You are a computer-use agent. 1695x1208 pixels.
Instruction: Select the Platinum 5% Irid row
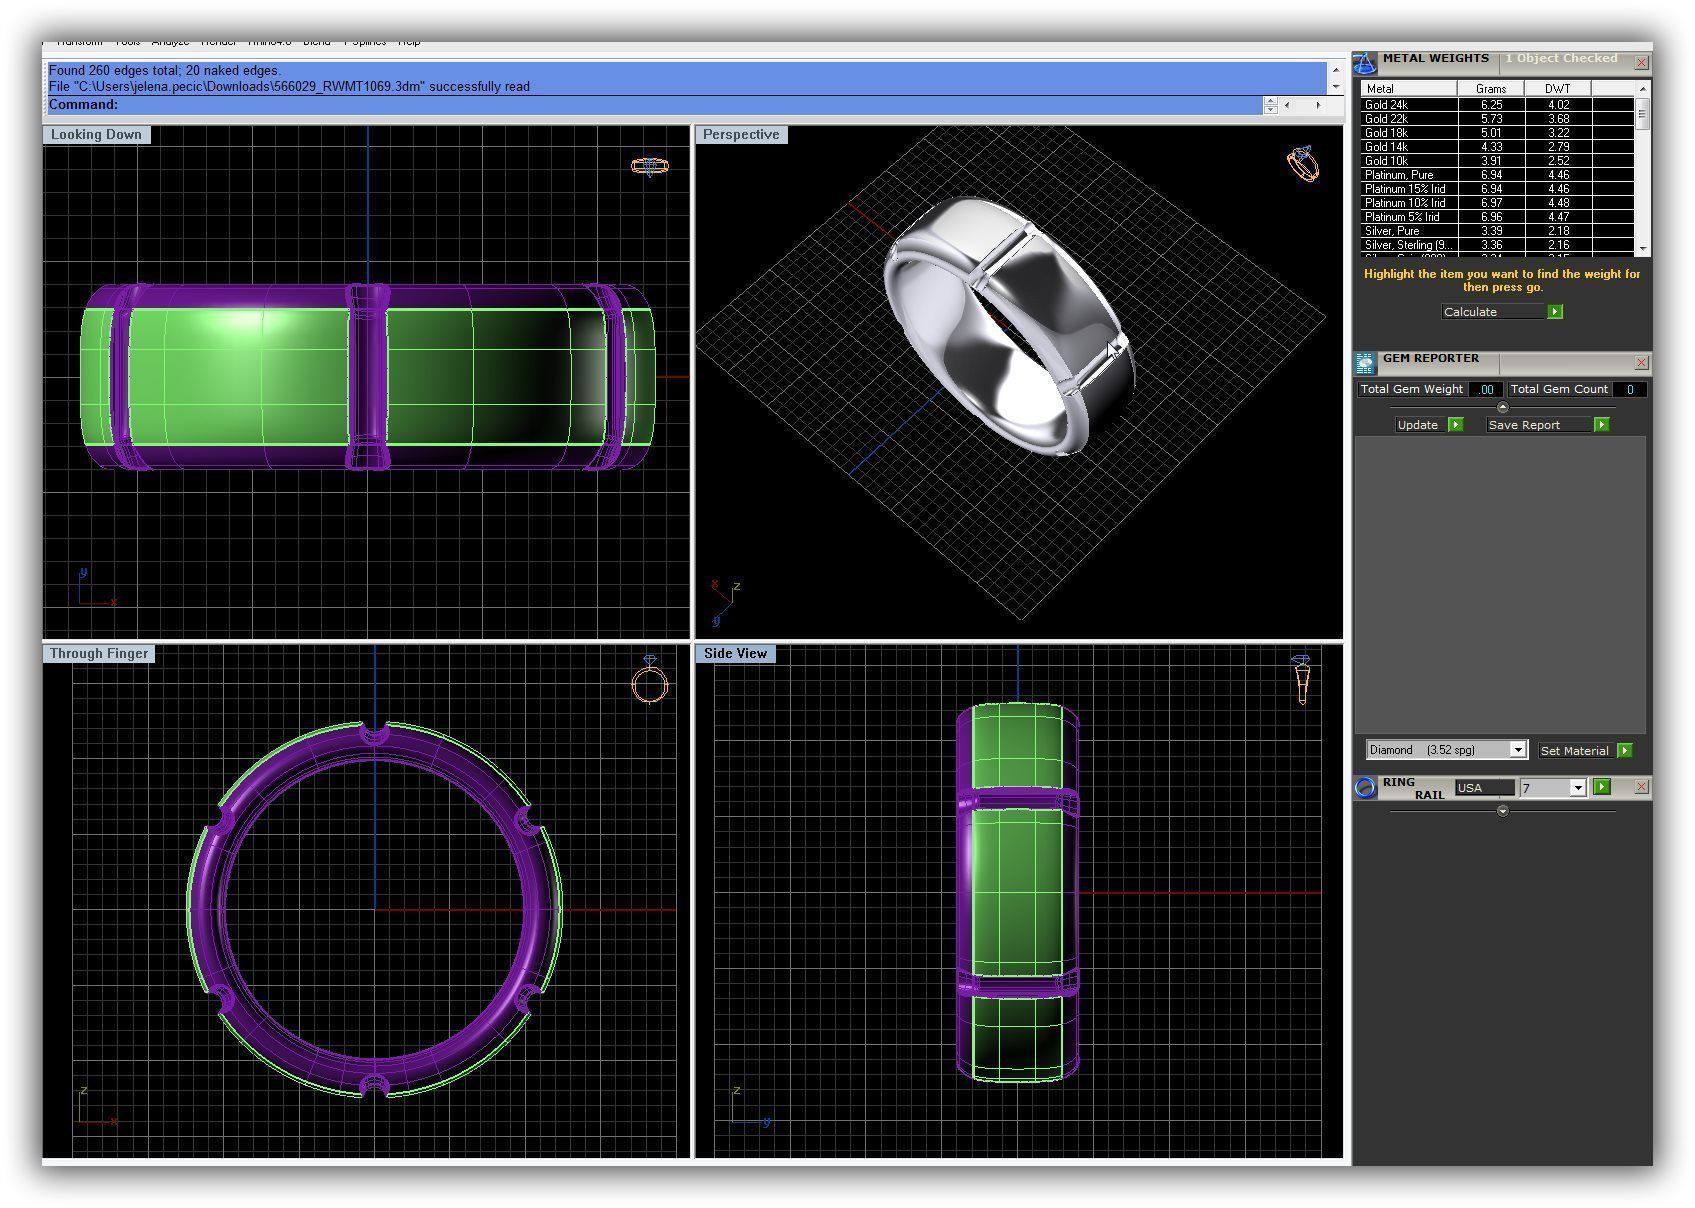click(1497, 217)
